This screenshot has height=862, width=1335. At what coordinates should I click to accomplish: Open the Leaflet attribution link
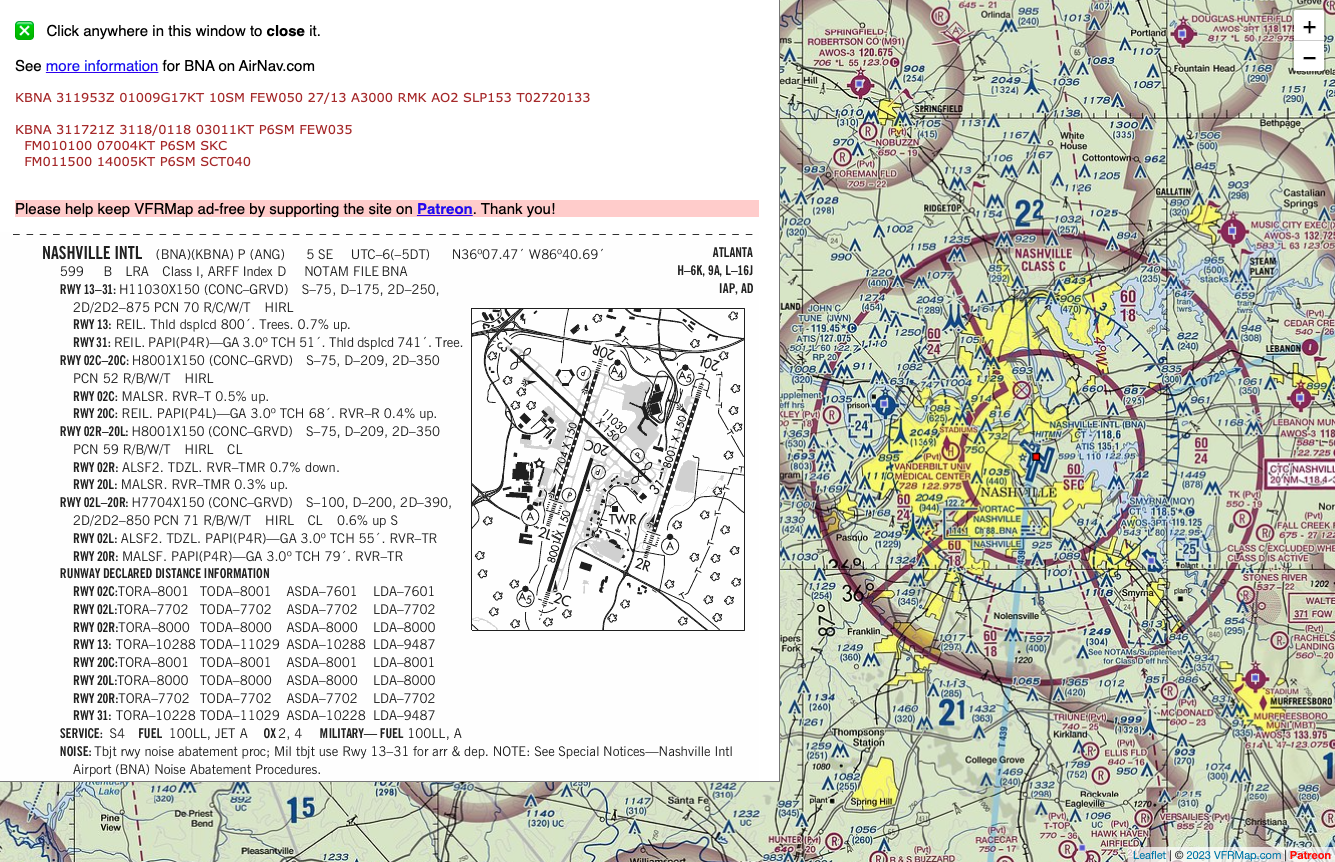point(1149,855)
